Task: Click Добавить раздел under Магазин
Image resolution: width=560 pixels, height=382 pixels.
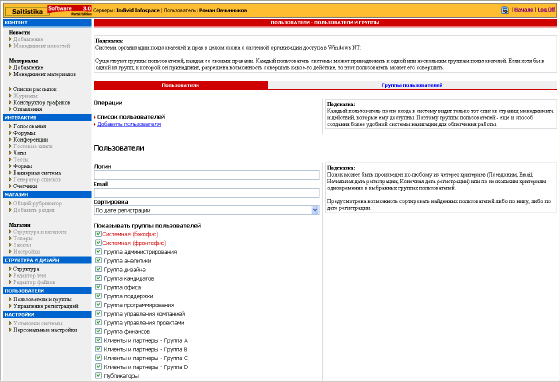Action: tap(34, 210)
